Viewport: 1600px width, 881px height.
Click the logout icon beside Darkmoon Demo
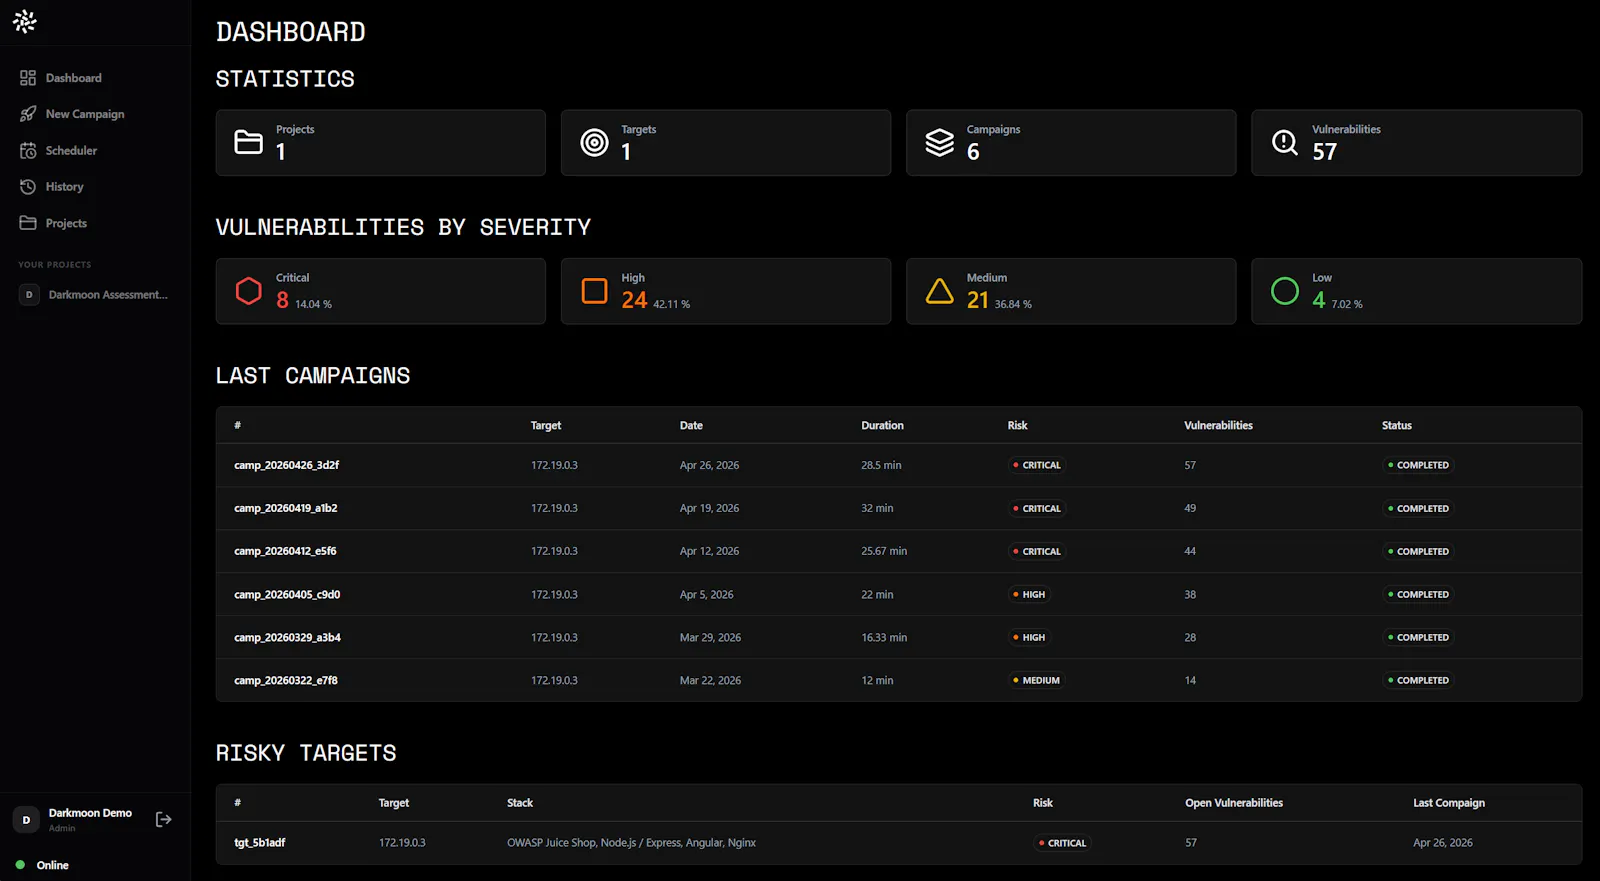click(x=164, y=820)
